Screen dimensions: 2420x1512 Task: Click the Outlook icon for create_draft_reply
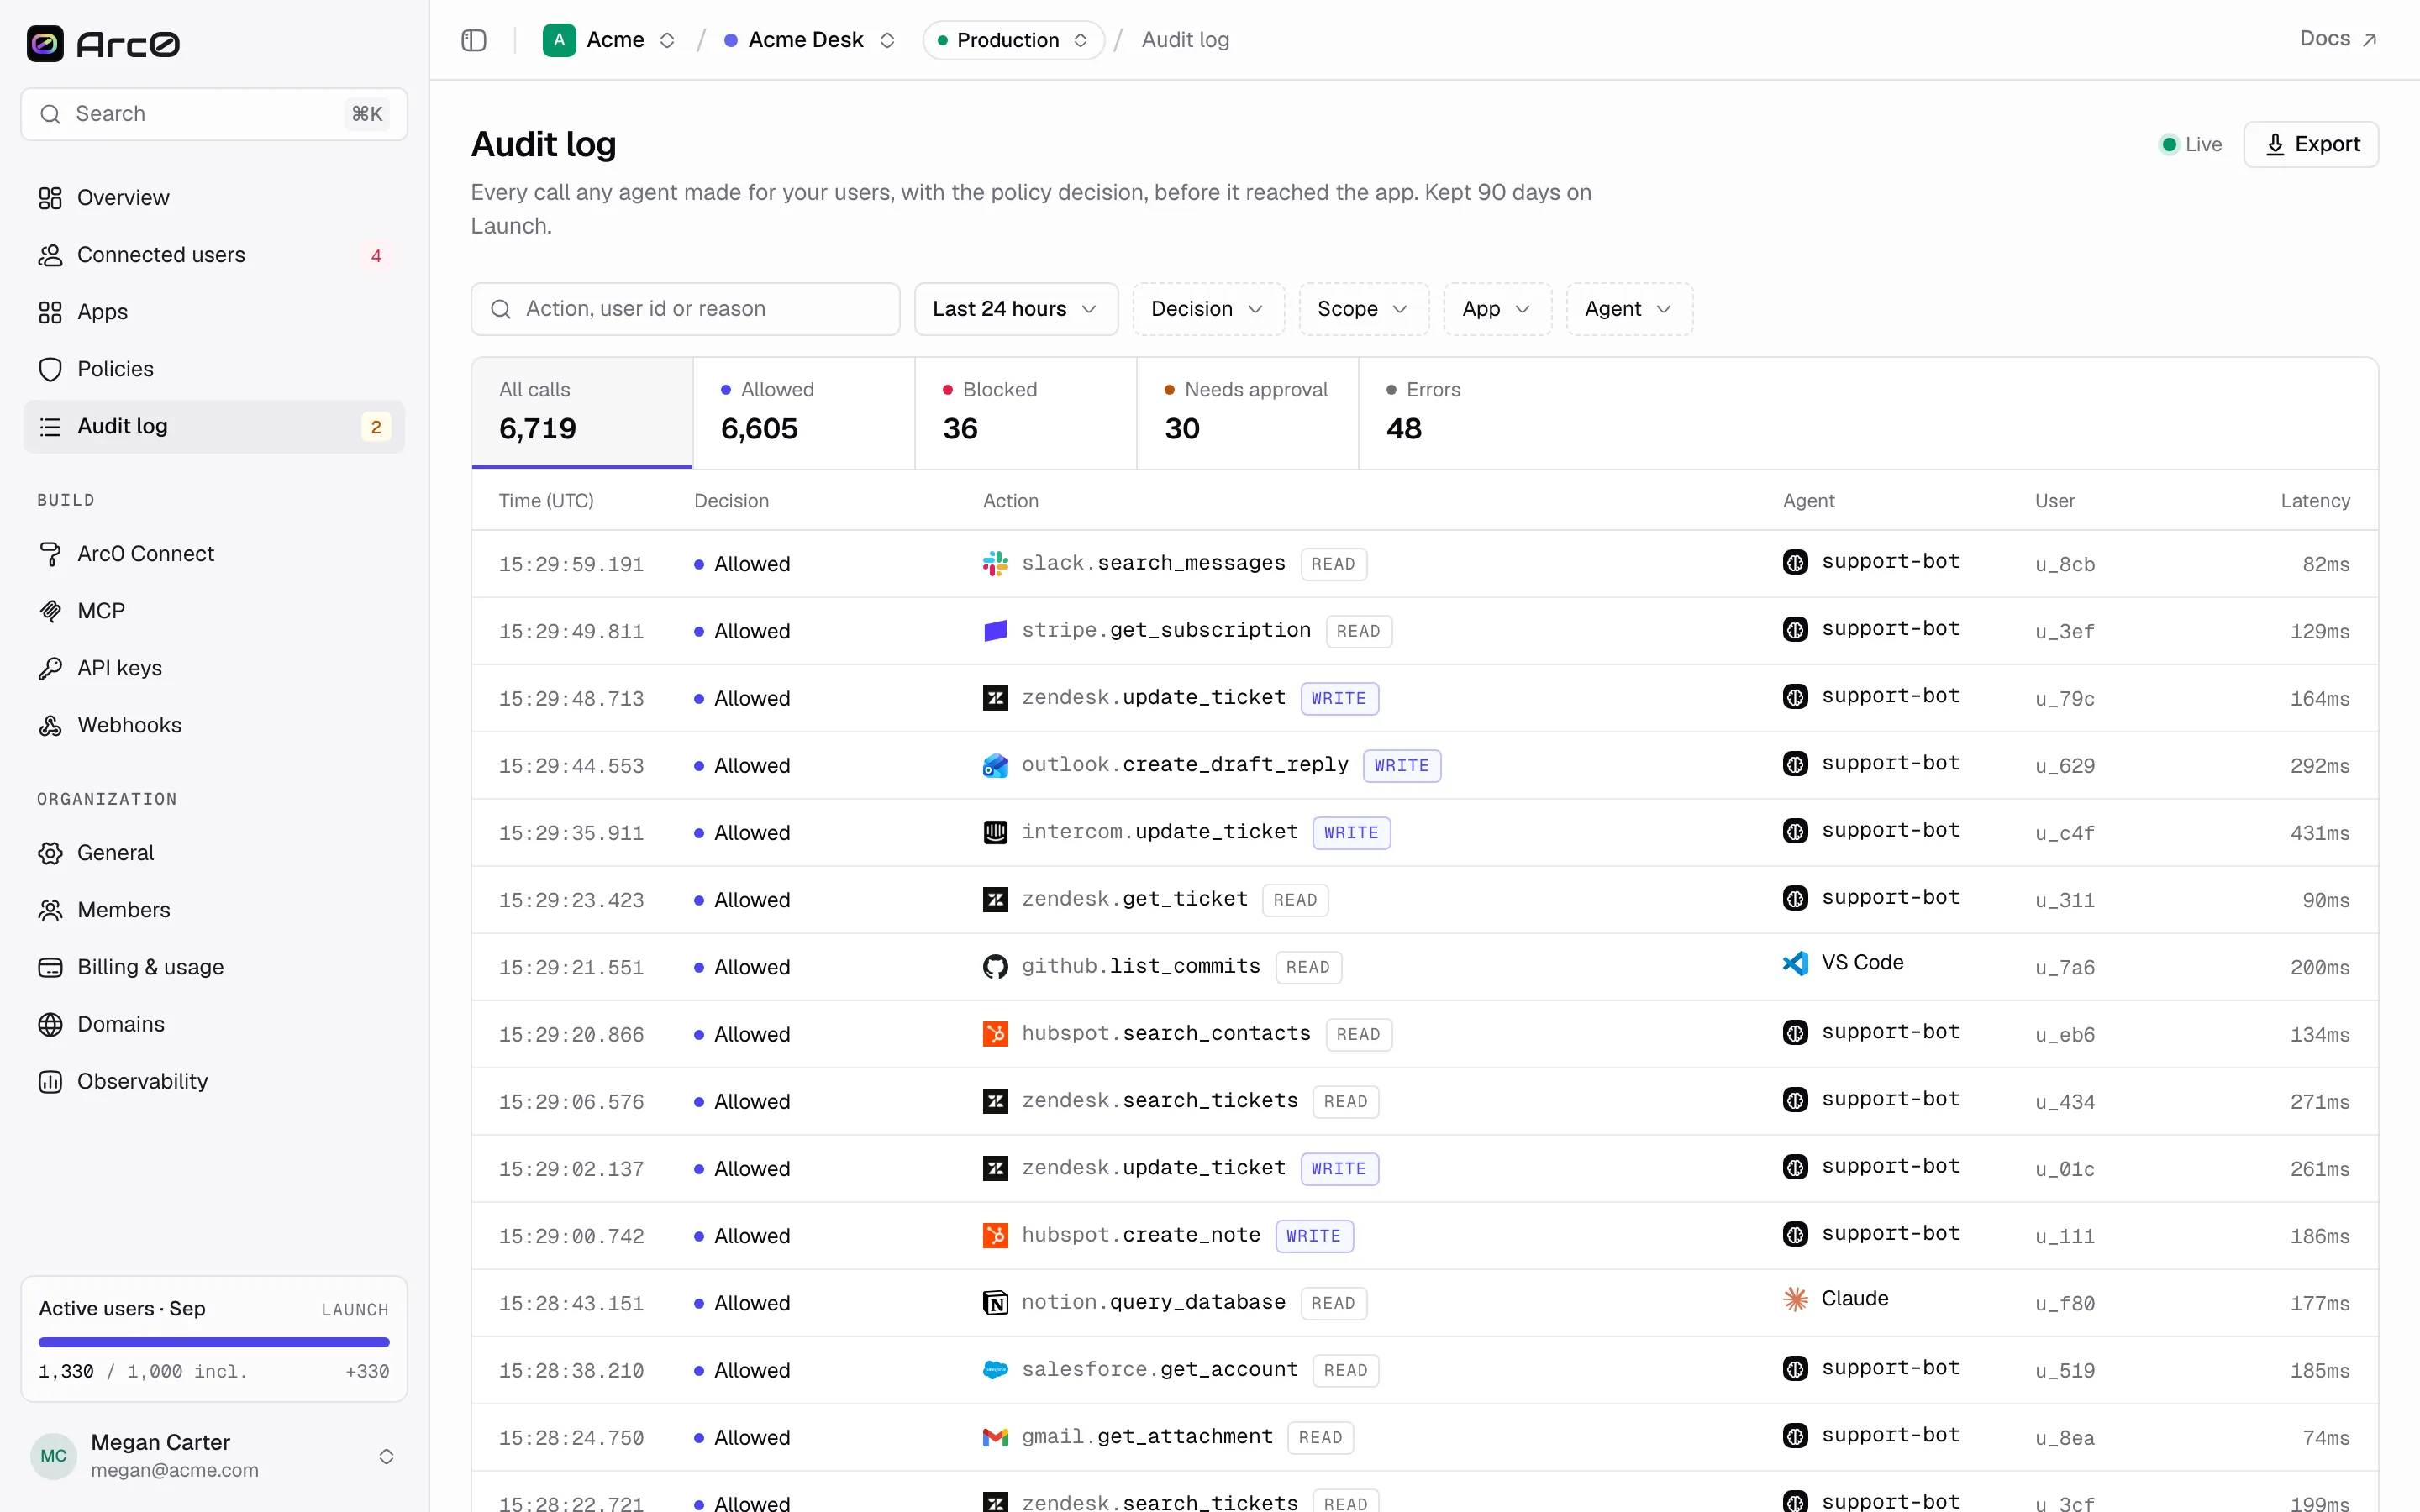pyautogui.click(x=995, y=765)
